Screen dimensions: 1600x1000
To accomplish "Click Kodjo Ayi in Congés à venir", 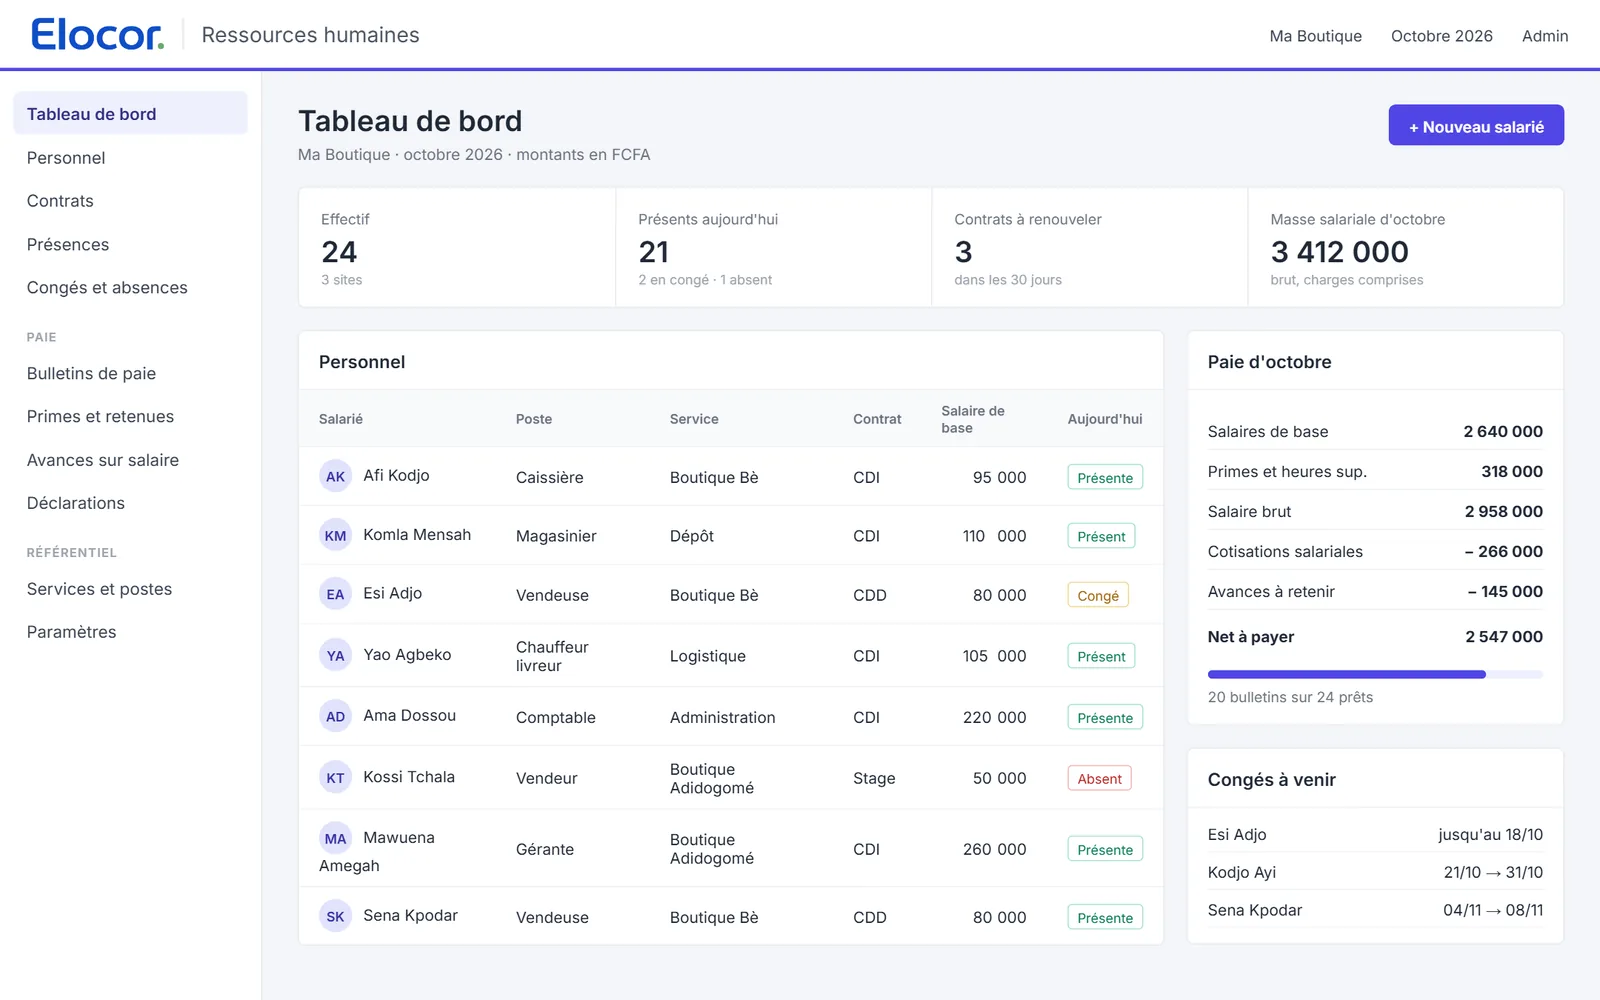I will point(1241,872).
